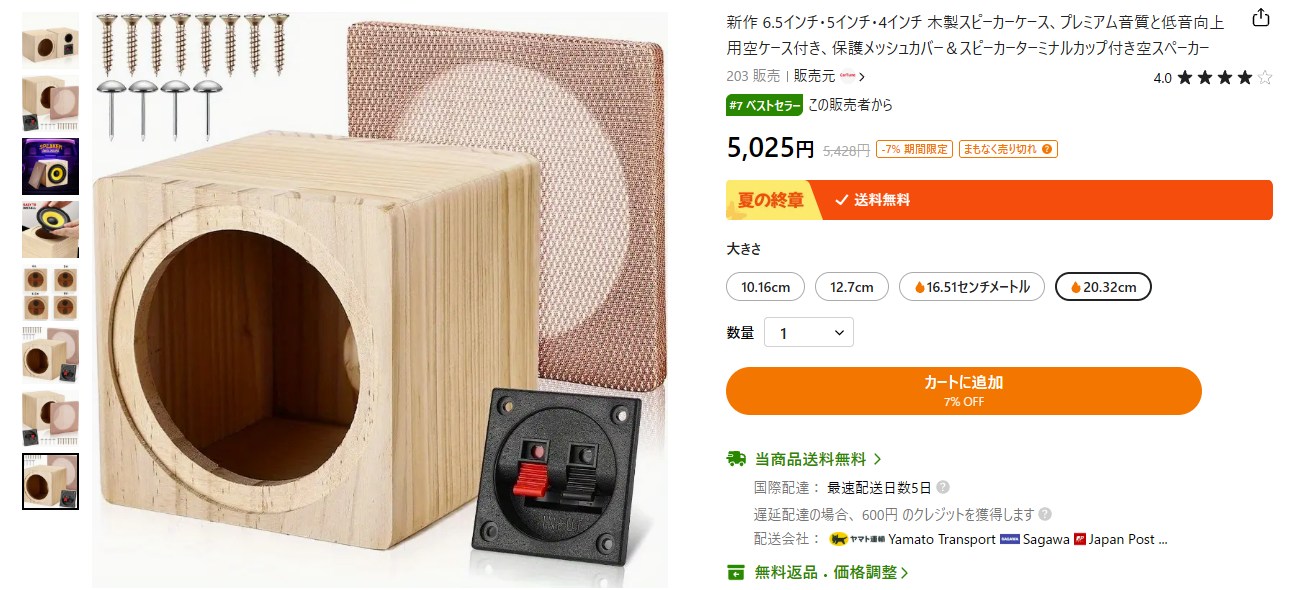
Task: Click the star rating icons
Action: 1225,77
